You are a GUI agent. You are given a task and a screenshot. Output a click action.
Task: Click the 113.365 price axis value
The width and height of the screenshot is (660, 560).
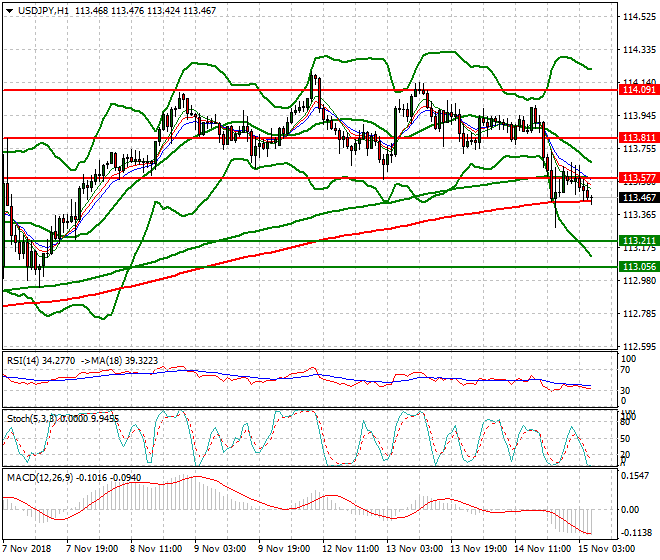[x=639, y=215]
